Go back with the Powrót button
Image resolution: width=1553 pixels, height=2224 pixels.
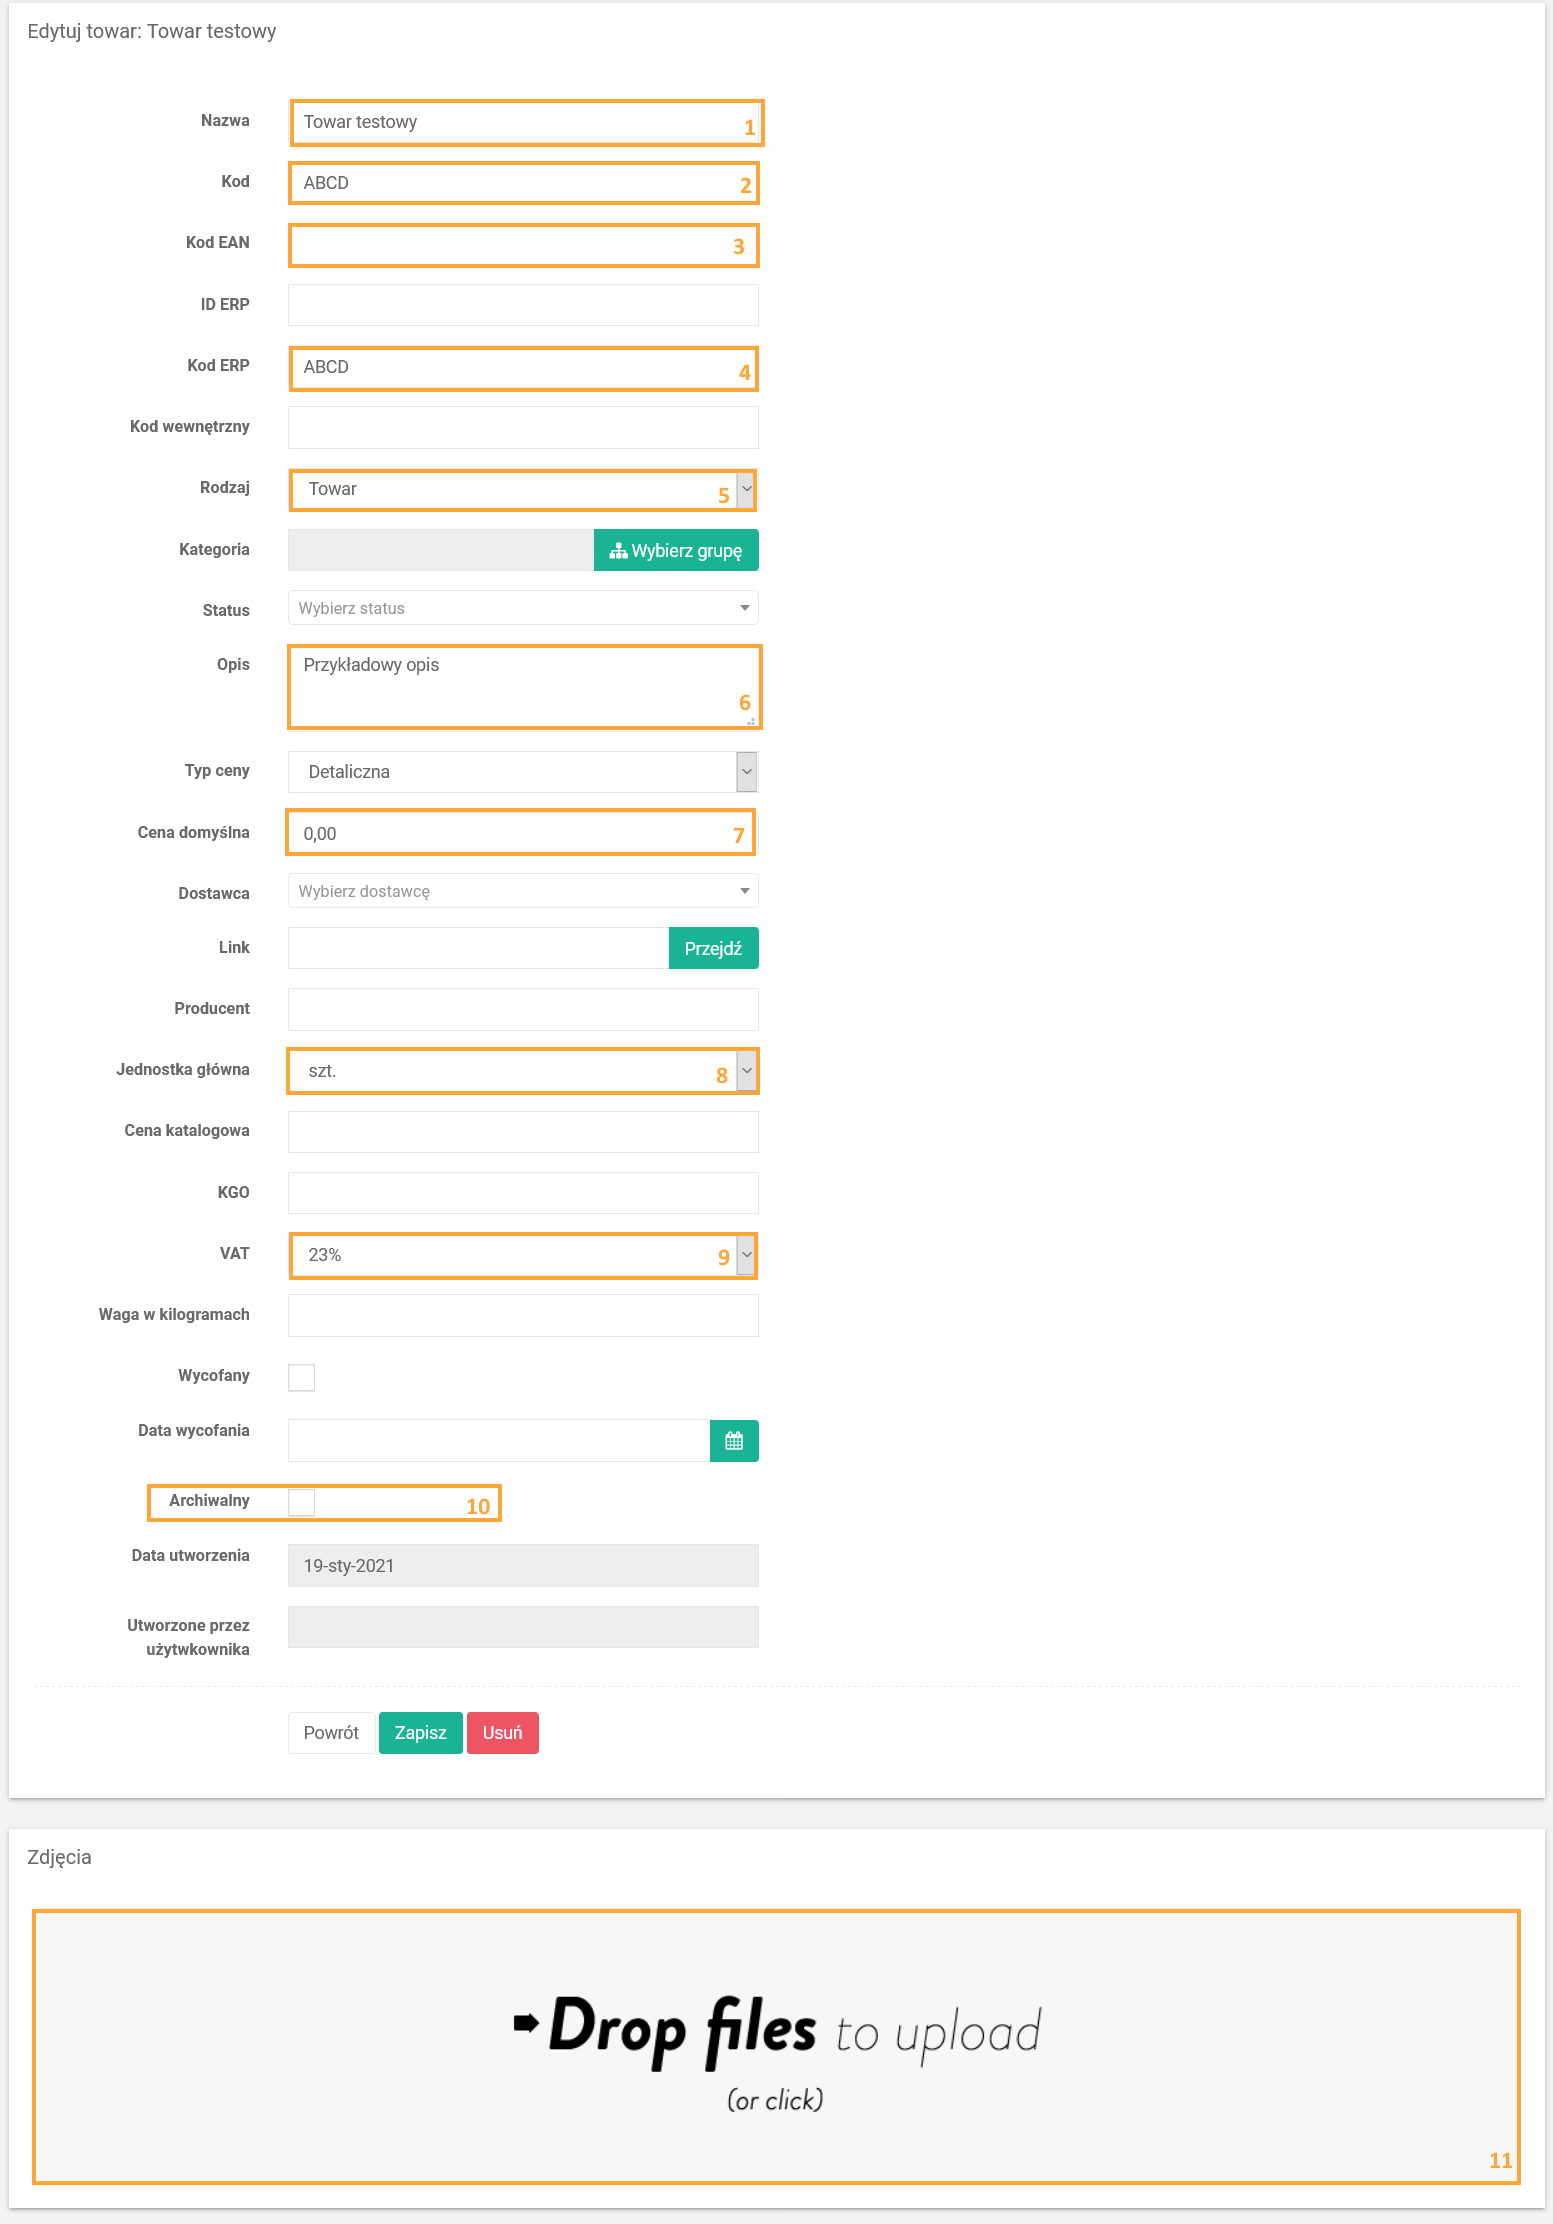[331, 1733]
